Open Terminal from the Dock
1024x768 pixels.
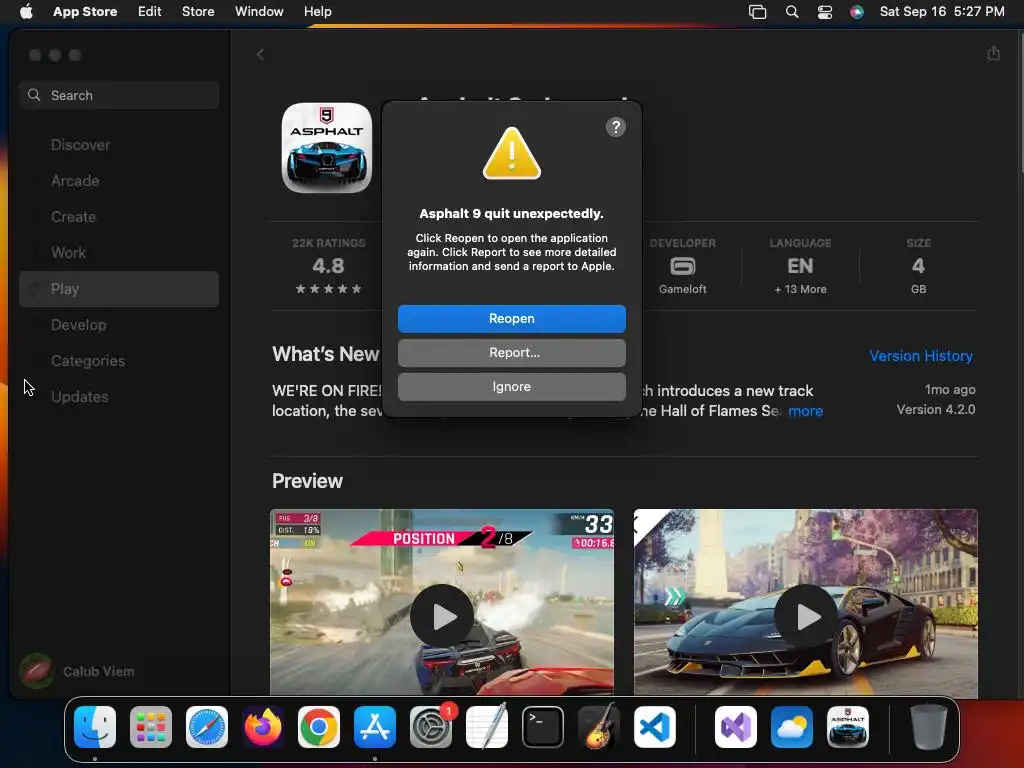tap(543, 727)
